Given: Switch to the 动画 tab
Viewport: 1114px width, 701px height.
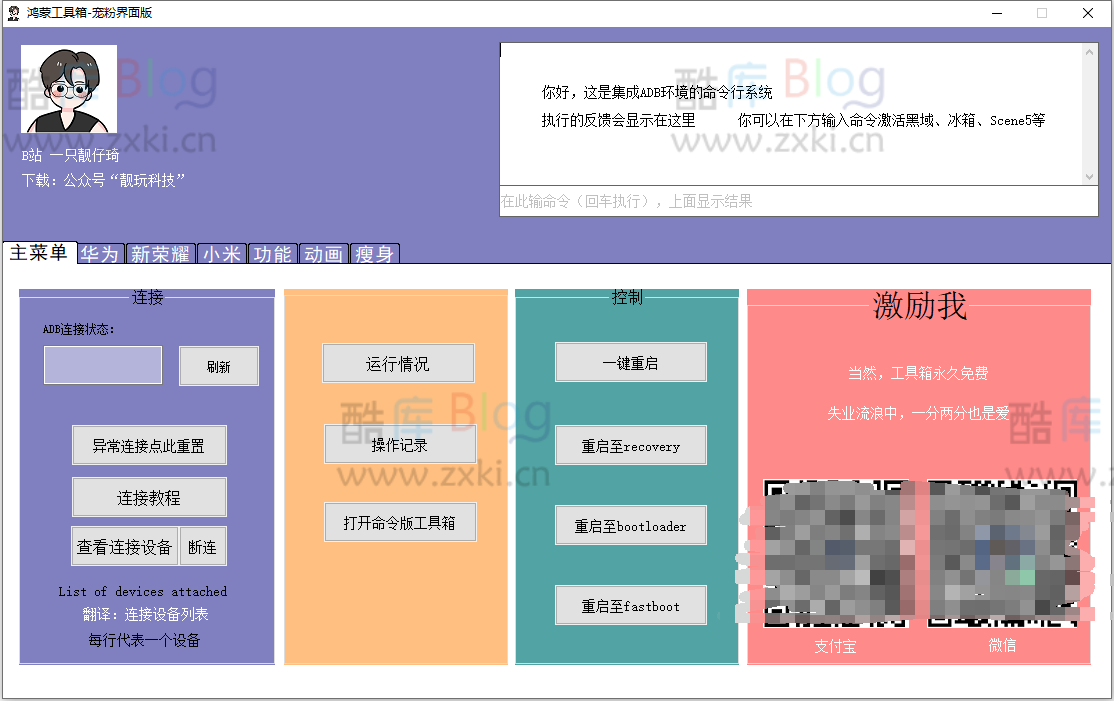Looking at the screenshot, I should coord(324,254).
